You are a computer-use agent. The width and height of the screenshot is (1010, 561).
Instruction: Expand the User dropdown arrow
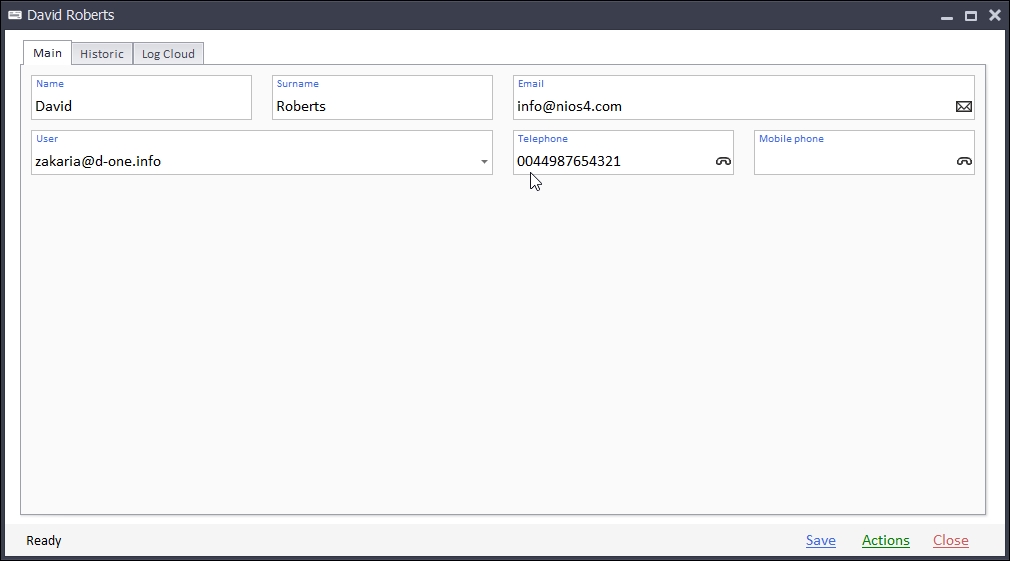(x=484, y=162)
